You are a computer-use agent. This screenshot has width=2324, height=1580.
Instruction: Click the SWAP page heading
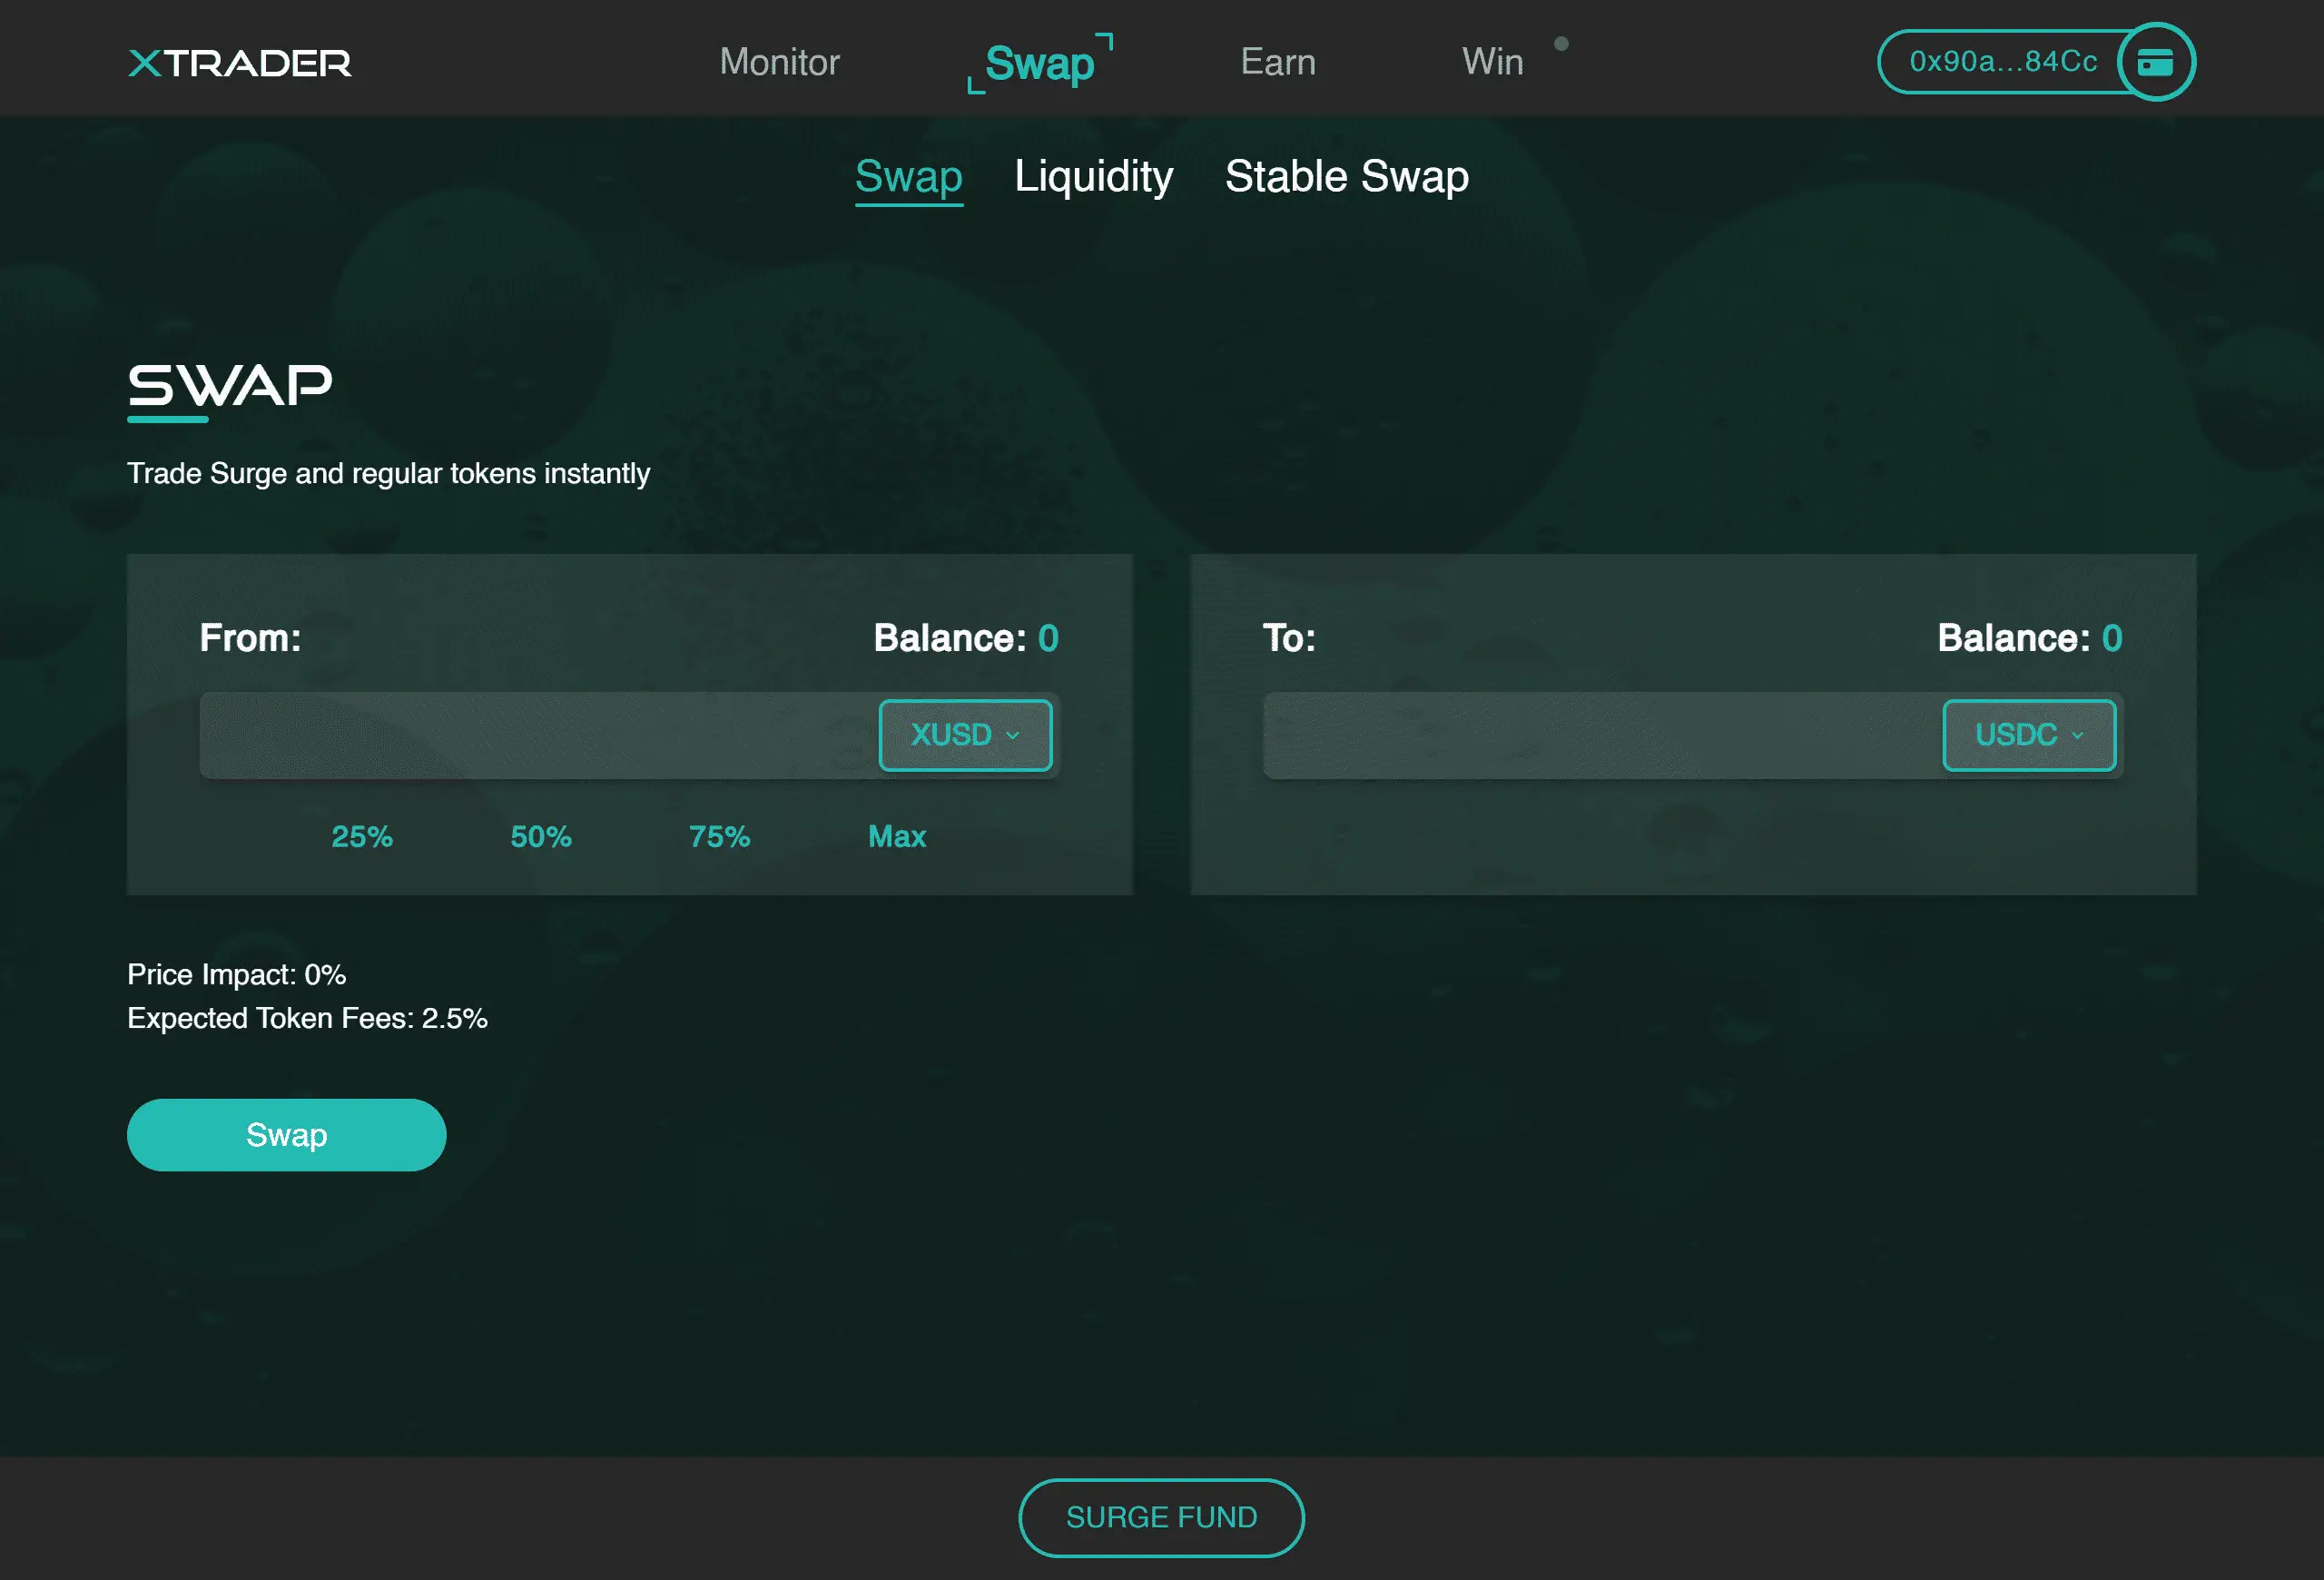coord(230,386)
